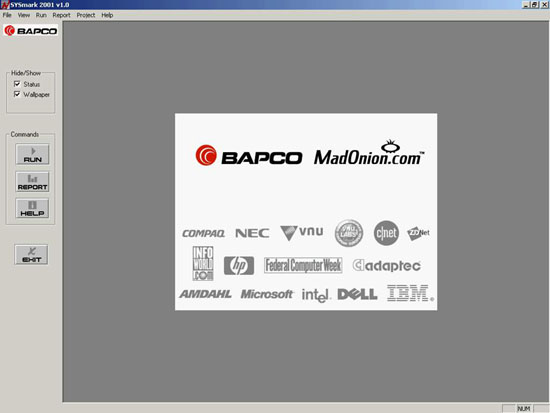Open the View menu
550x413 pixels.
coord(24,15)
